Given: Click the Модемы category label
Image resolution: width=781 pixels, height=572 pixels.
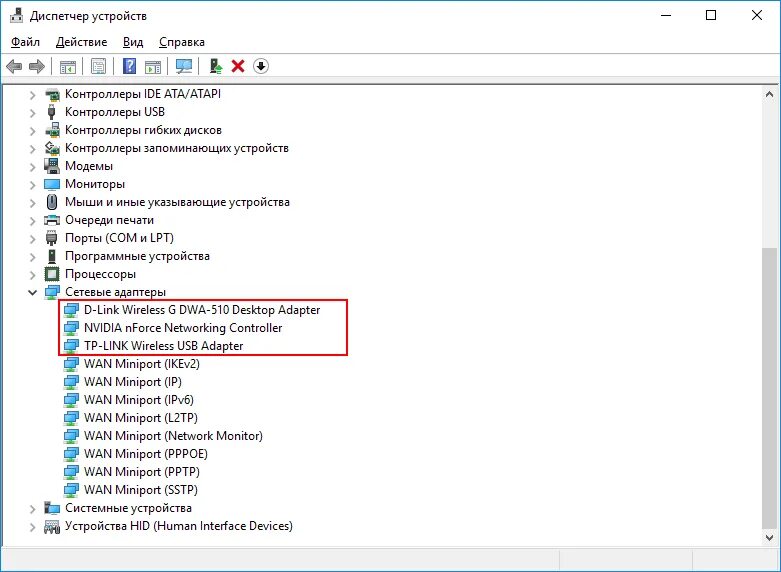Looking at the screenshot, I should (x=89, y=166).
